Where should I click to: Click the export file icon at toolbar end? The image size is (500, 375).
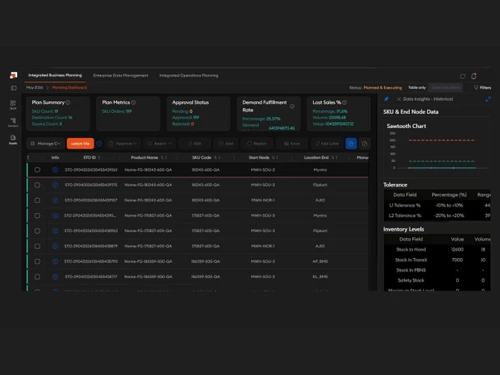click(x=364, y=144)
